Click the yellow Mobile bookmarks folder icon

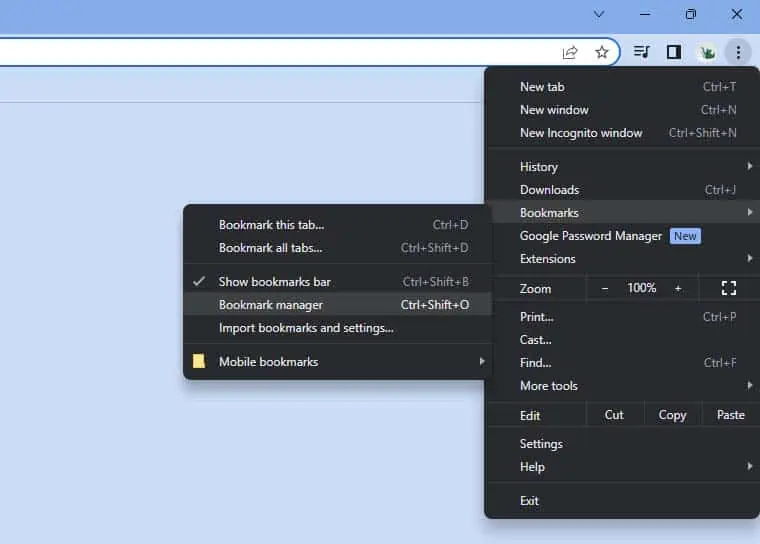point(199,361)
